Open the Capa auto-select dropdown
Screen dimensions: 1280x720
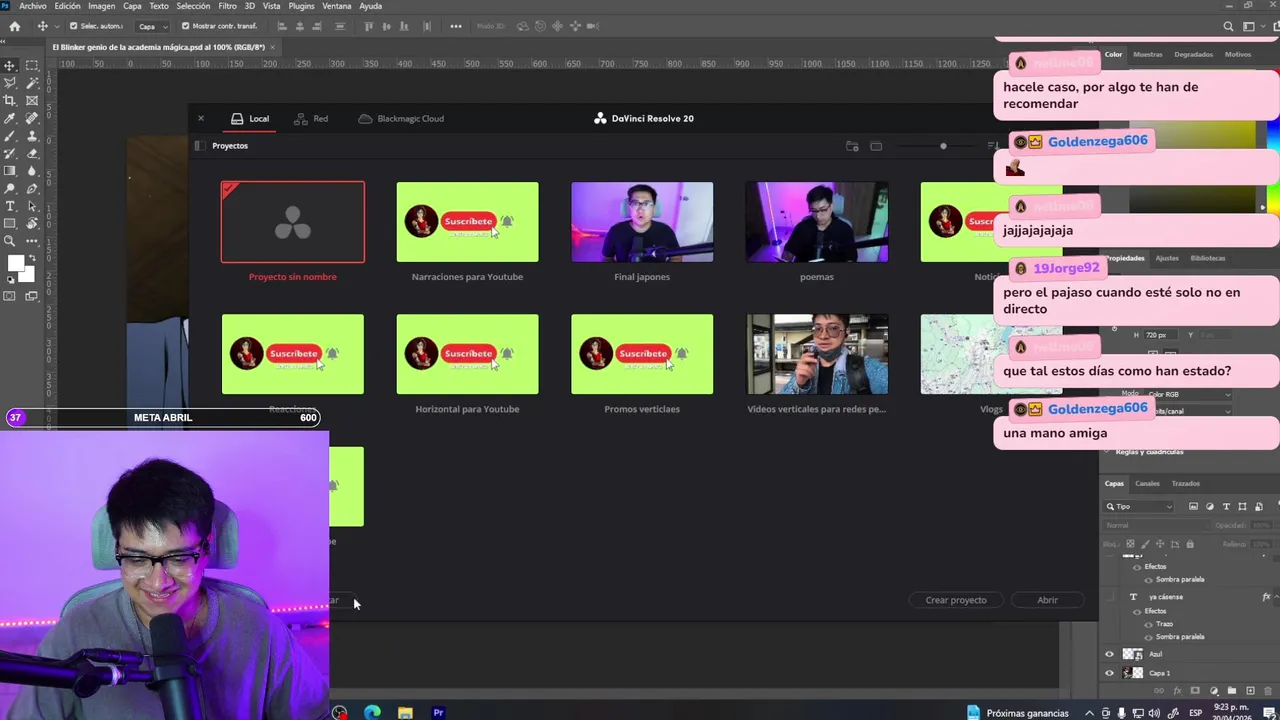pyautogui.click(x=154, y=26)
